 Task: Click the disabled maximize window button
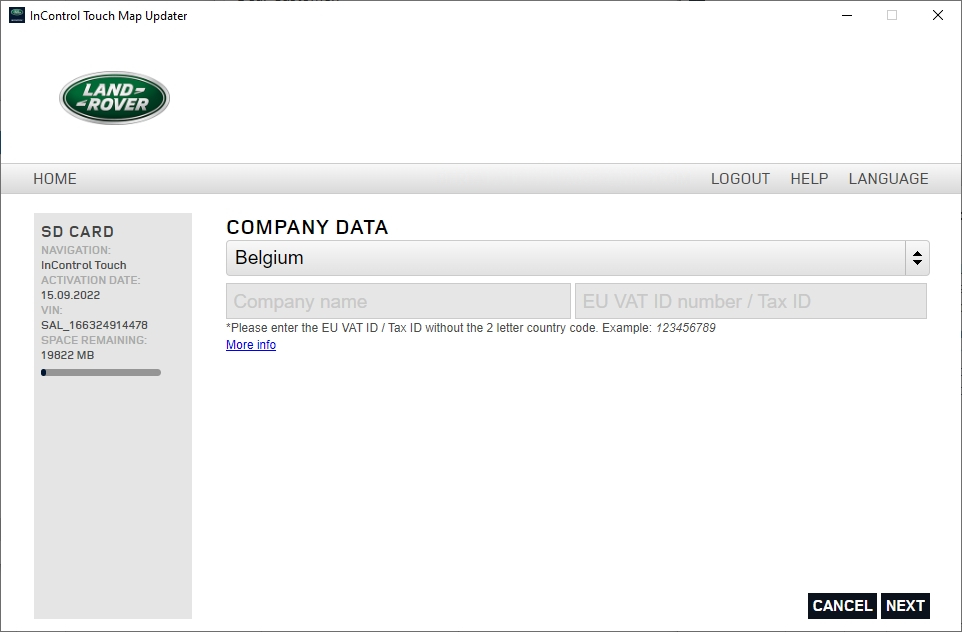point(892,15)
